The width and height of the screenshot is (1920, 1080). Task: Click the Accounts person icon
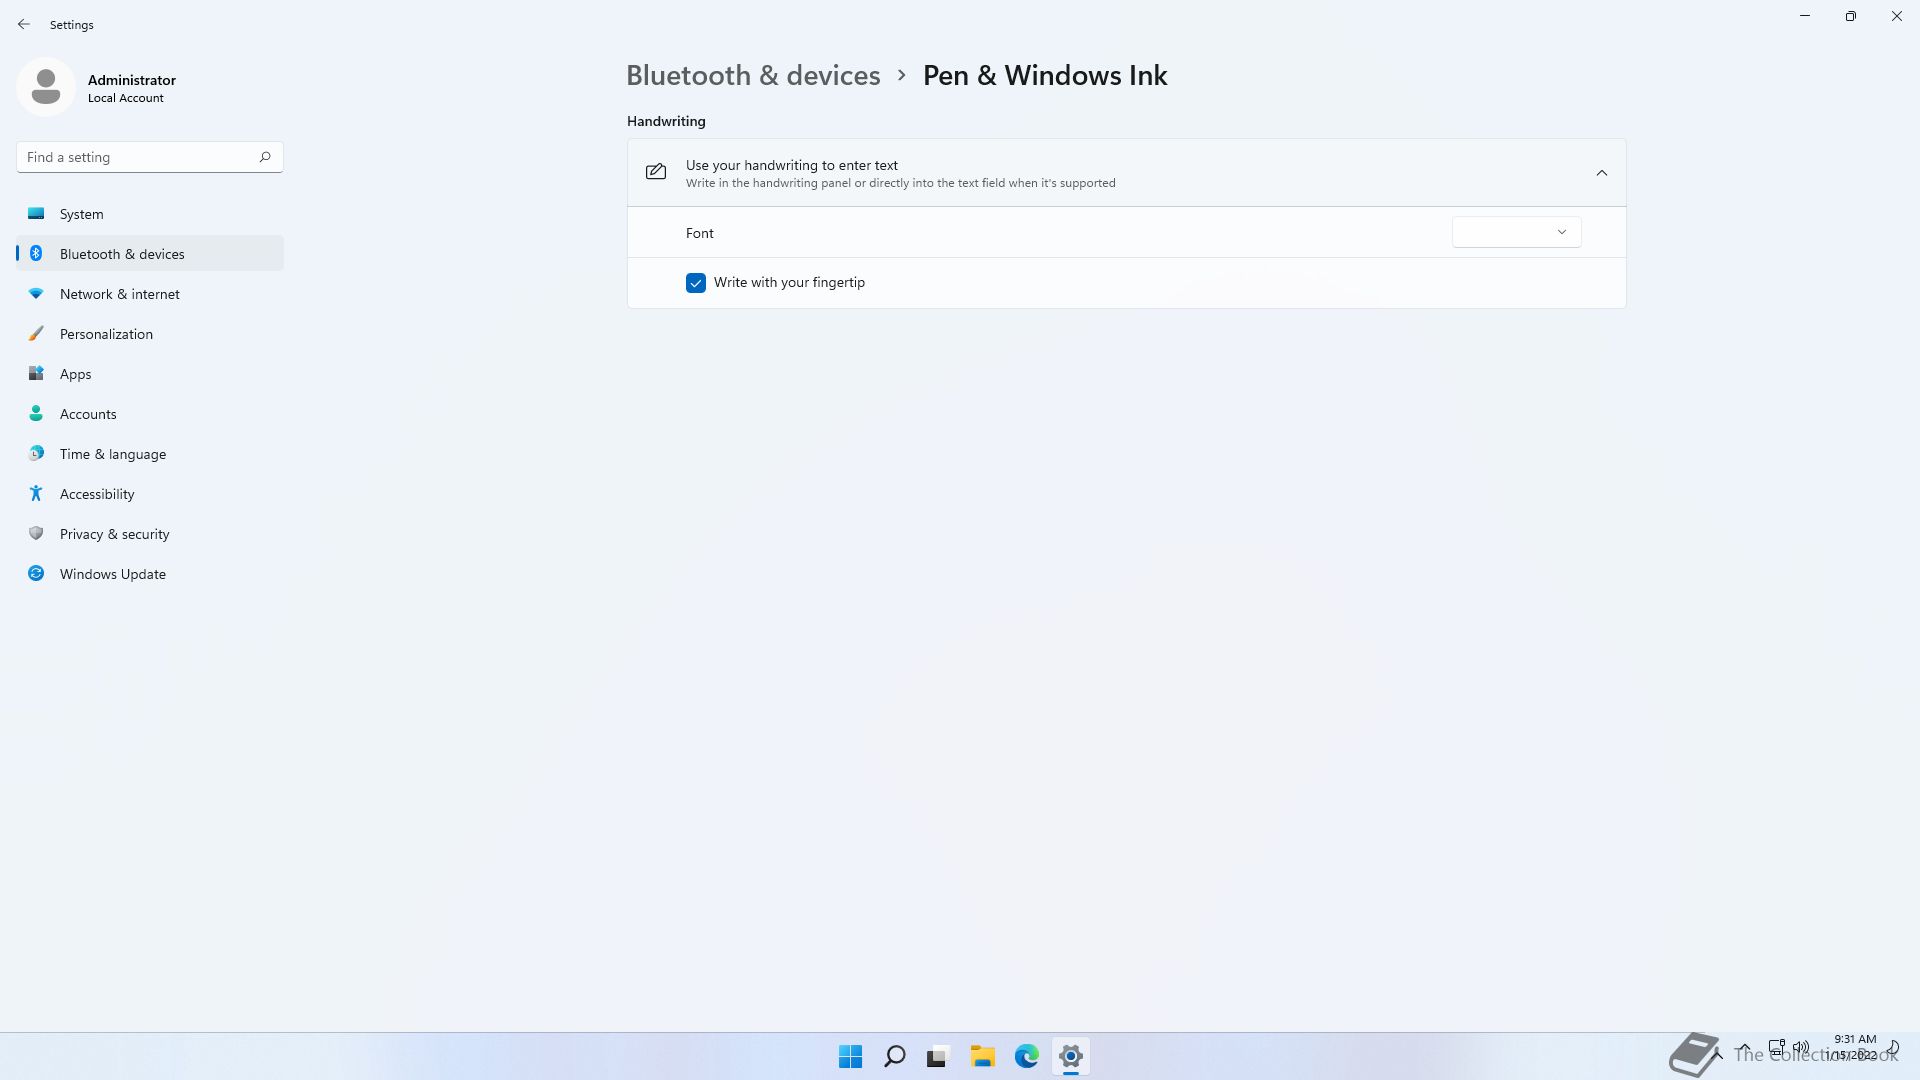[x=36, y=414]
